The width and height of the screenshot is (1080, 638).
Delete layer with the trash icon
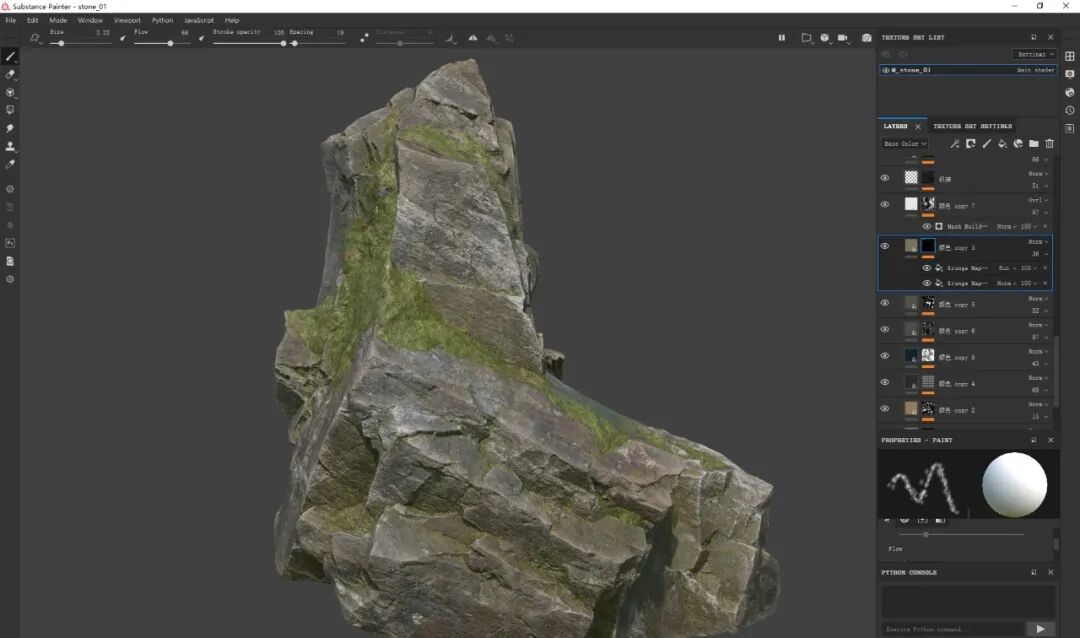pyautogui.click(x=1050, y=143)
